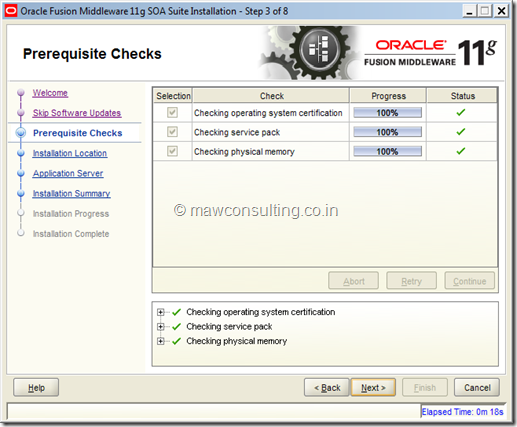The image size is (517, 427).
Task: Toggle checkbox for Checking operating system certification
Action: tap(172, 113)
